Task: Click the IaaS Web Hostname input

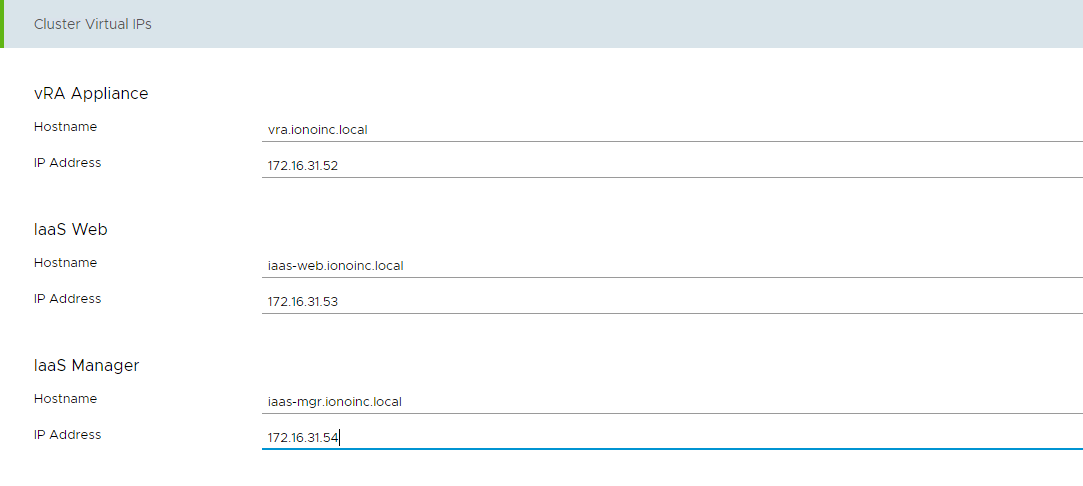Action: click(670, 265)
